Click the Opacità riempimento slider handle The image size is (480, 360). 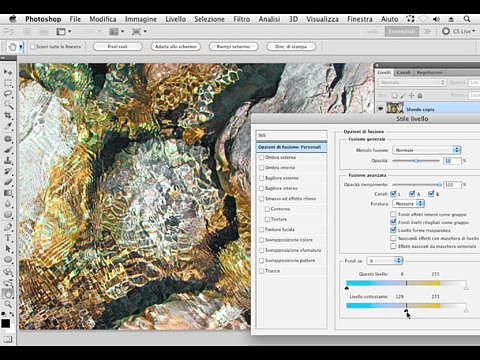pos(439,184)
